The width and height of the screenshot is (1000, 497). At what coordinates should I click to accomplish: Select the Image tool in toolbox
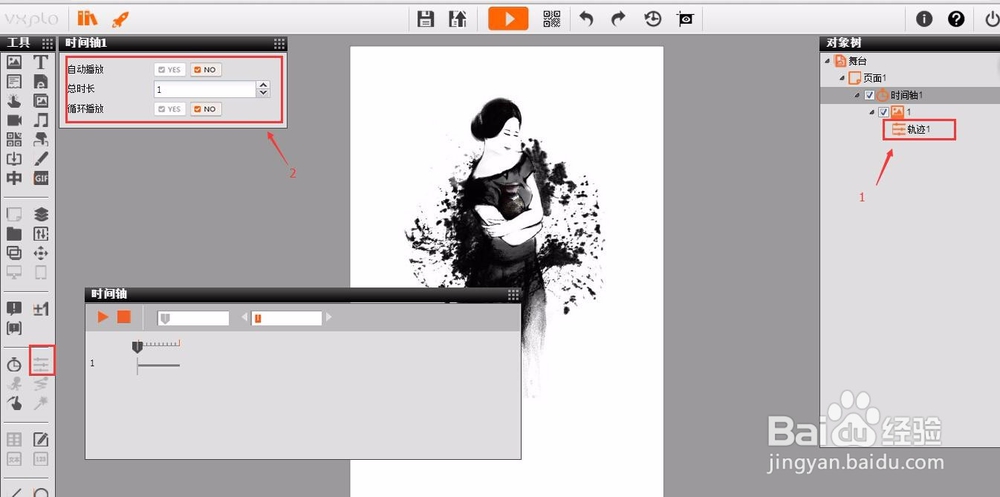[x=14, y=63]
